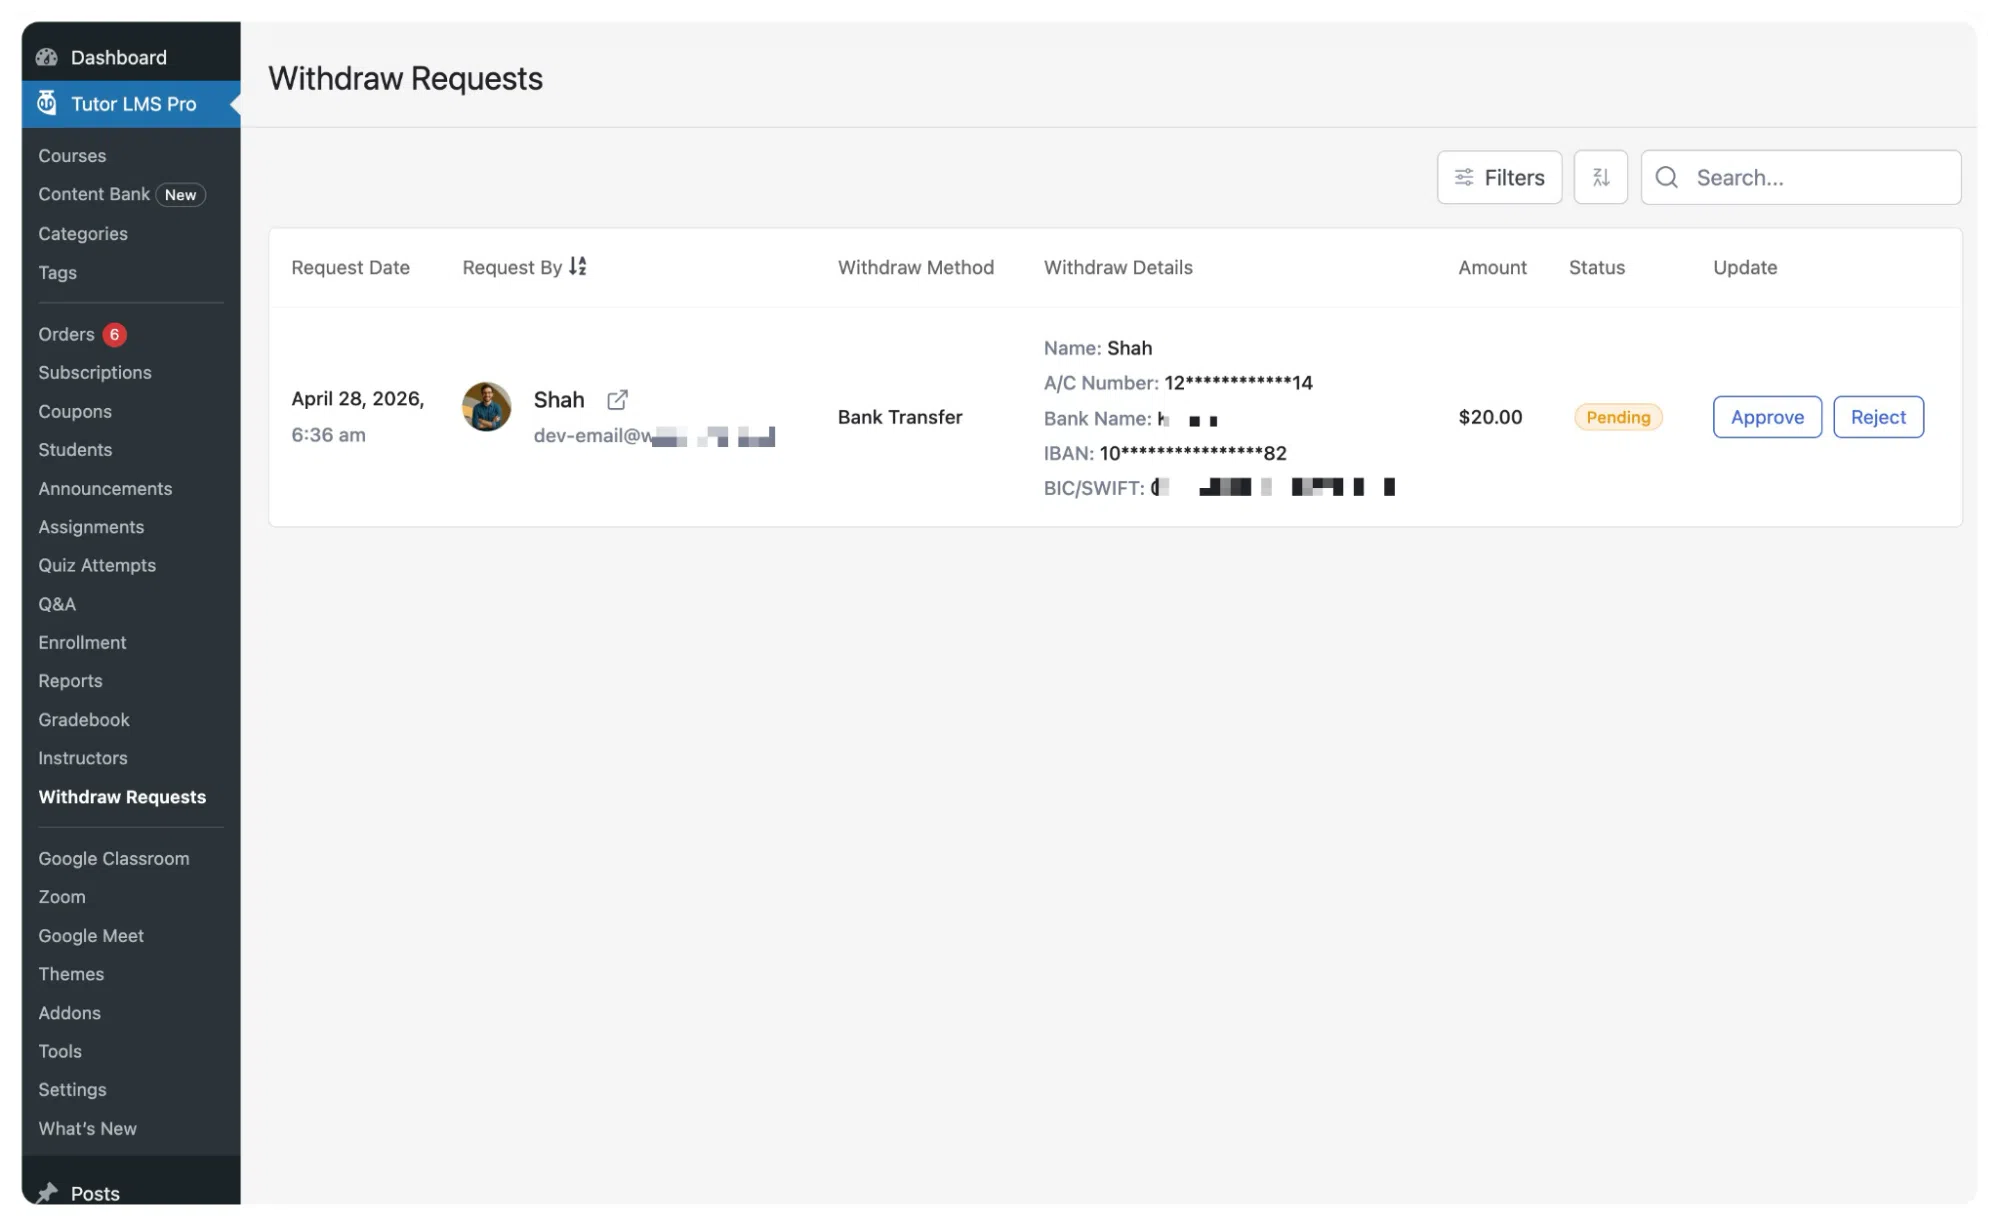Open Subscriptions page
This screenshot has height=1227, width=1999.
click(95, 372)
